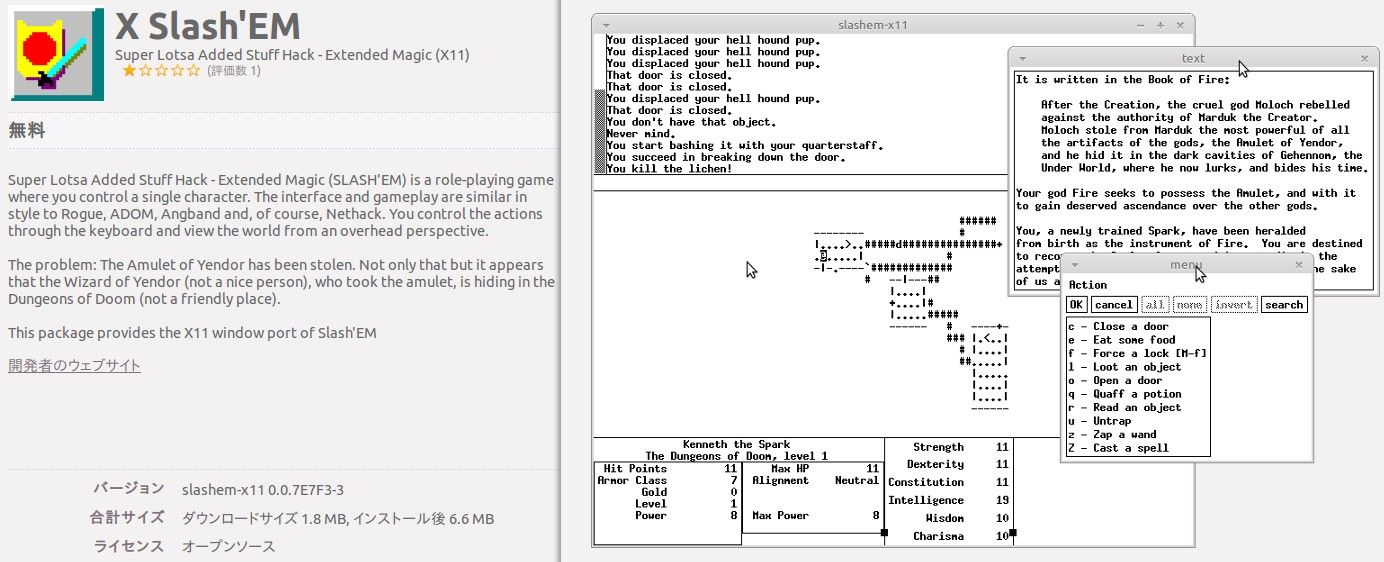This screenshot has height=562, width=1384.
Task: Select 'q - Quaff a potion' action
Action: [1138, 394]
